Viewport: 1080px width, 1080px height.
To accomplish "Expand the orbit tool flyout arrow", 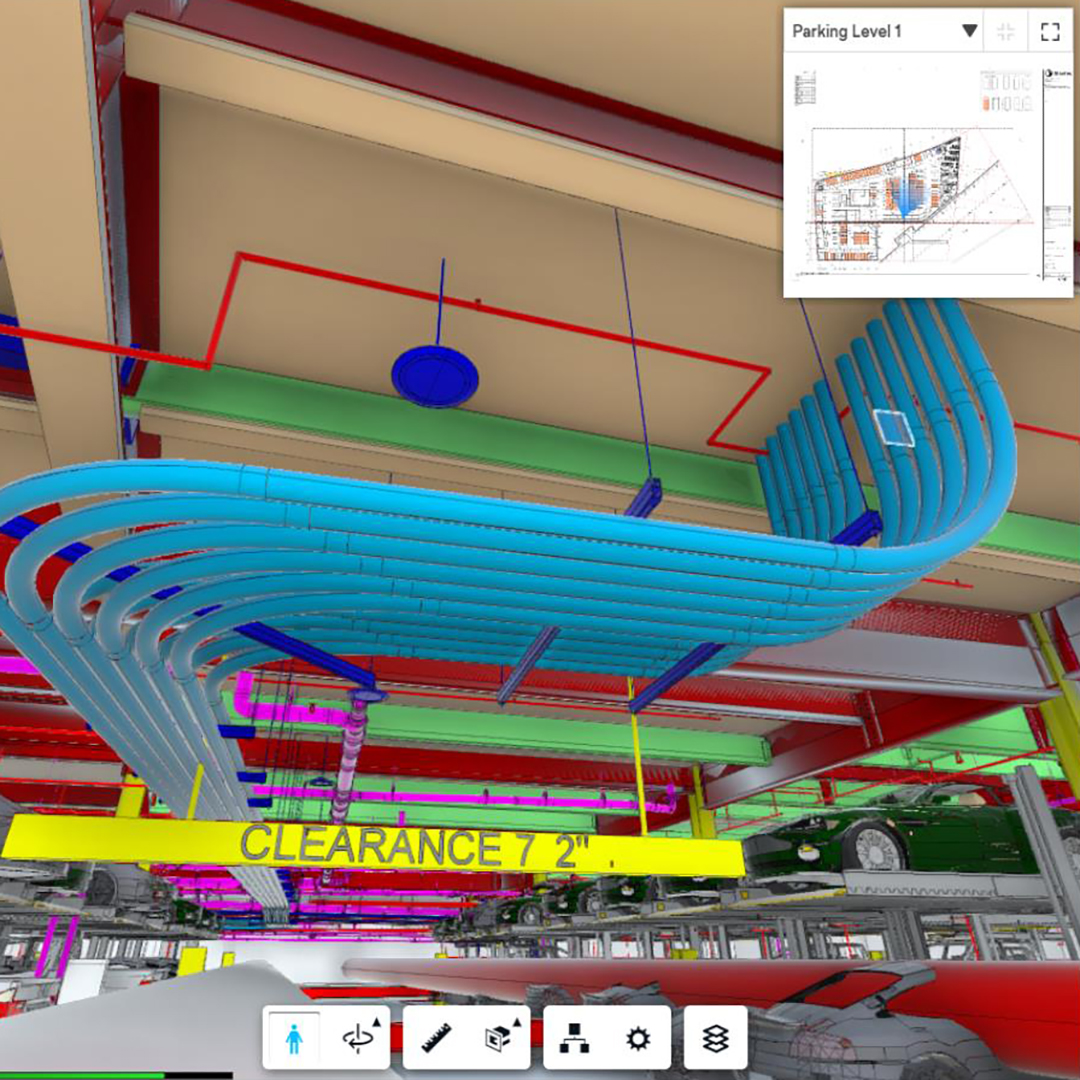I will click(x=376, y=1021).
